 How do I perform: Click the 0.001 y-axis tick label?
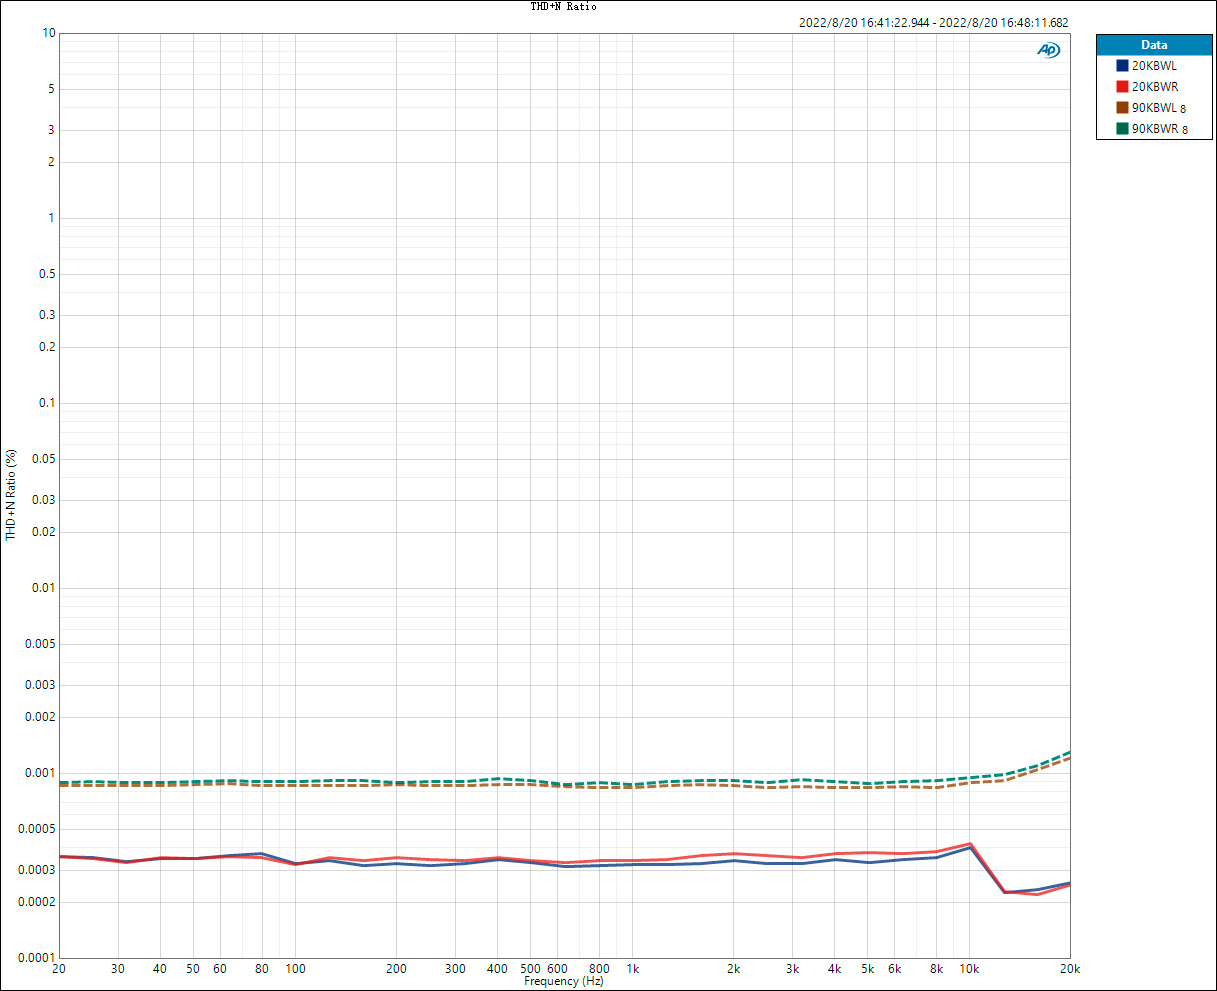pos(40,773)
